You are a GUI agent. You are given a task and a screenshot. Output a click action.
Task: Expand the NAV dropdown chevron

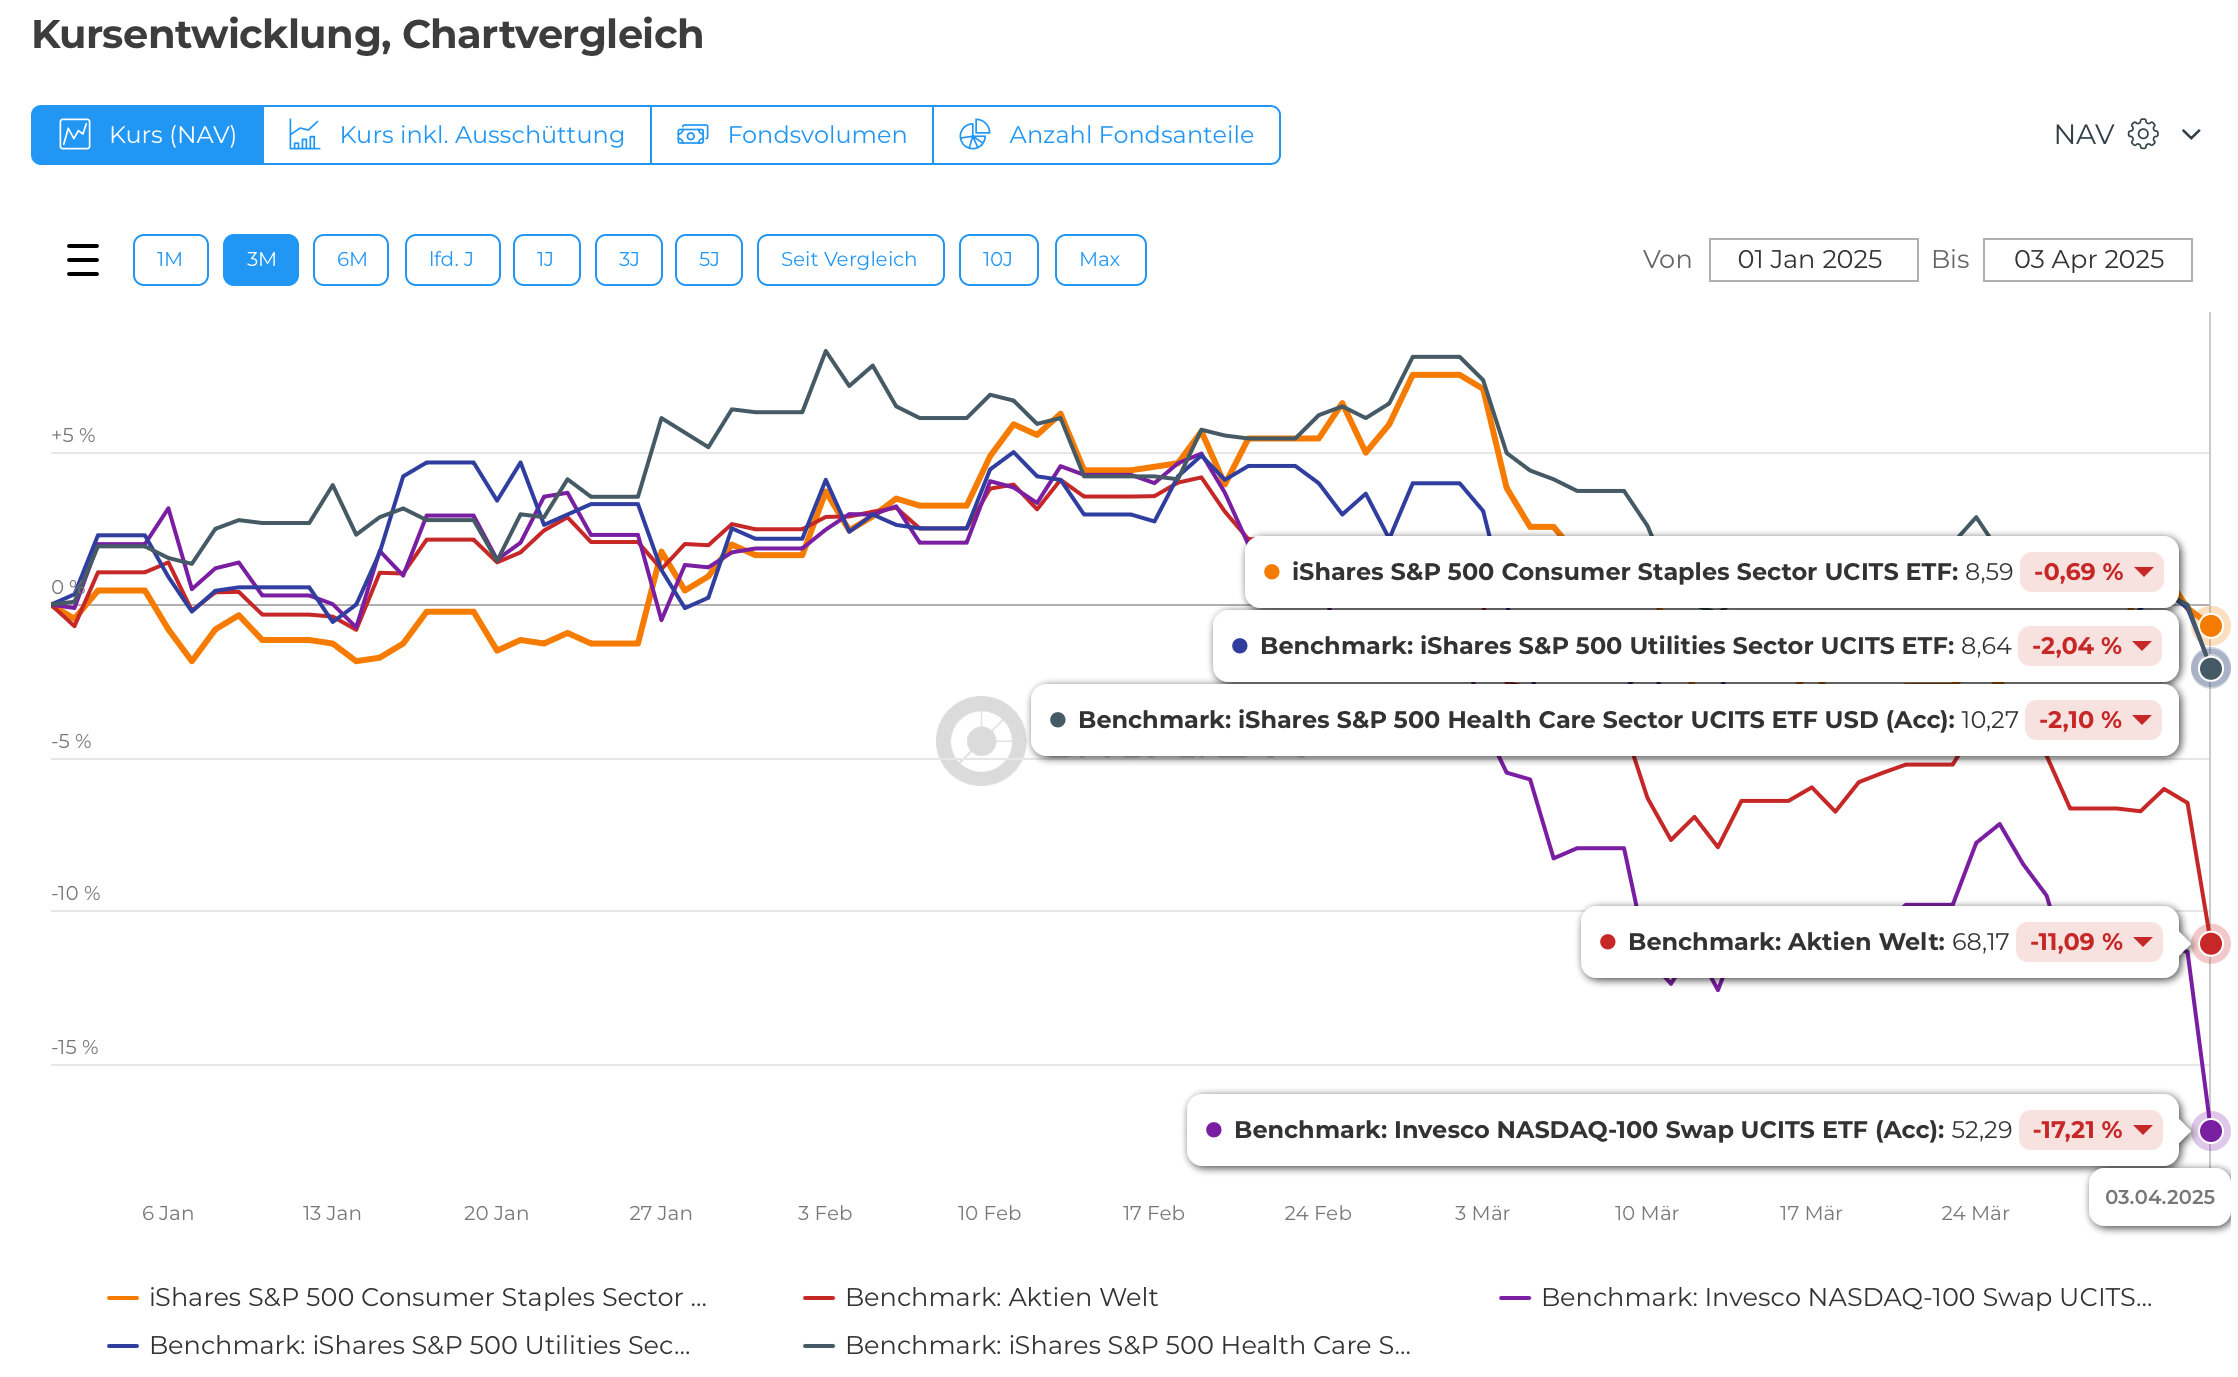pyautogui.click(x=2191, y=134)
